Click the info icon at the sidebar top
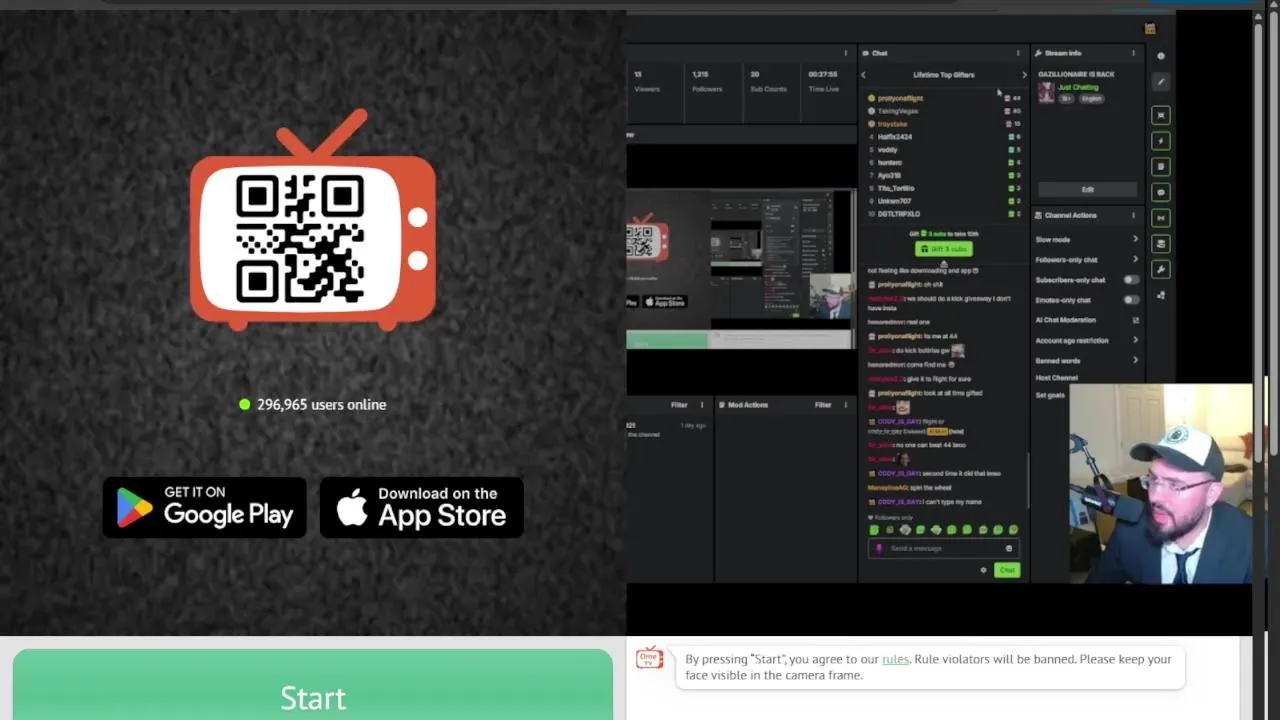Viewport: 1280px width, 720px height. [x=1161, y=56]
